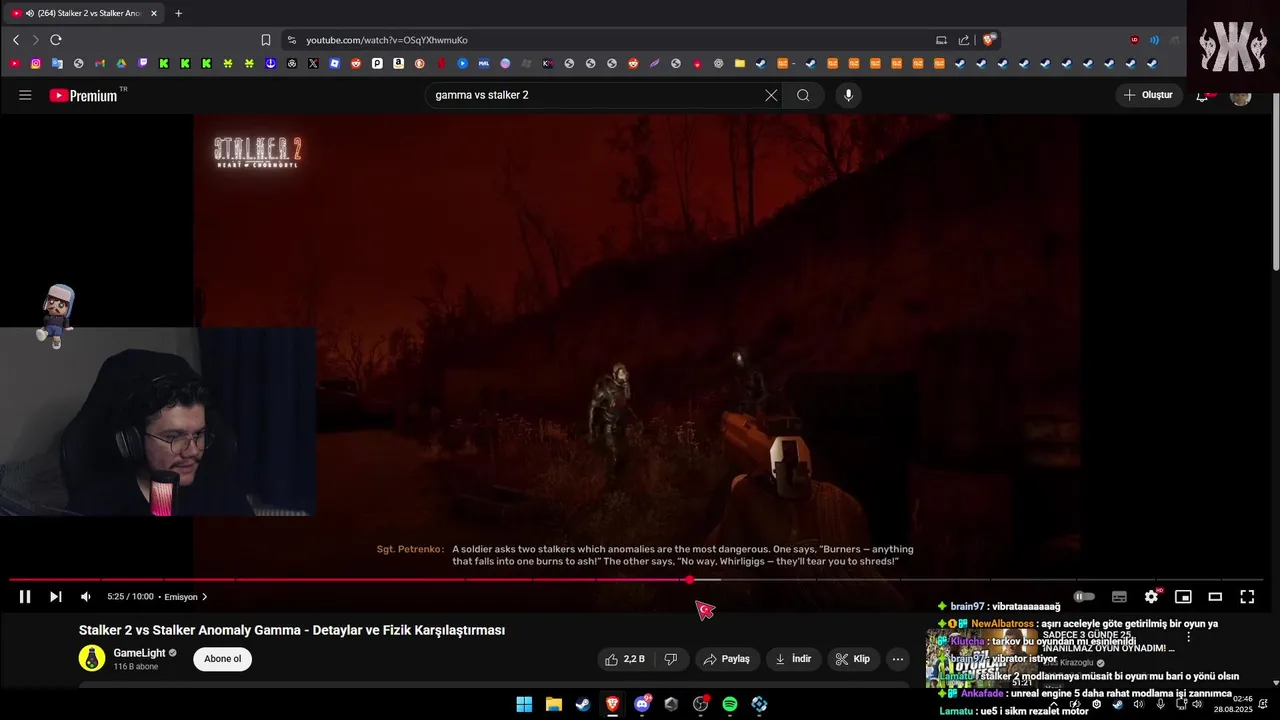Toggle subtitles on the player

[1119, 597]
